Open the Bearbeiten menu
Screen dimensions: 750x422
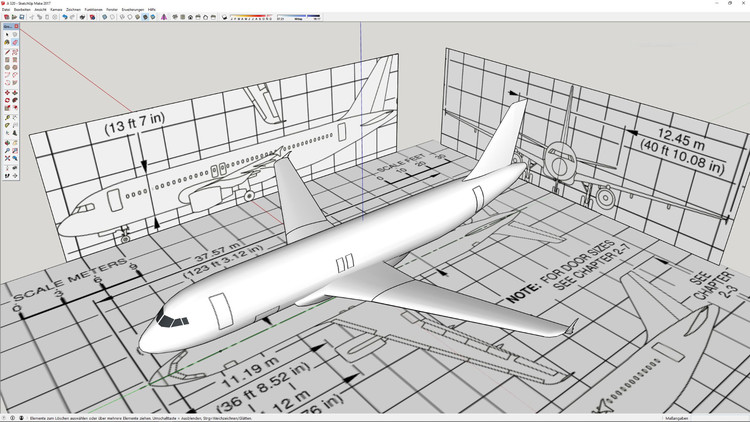tap(22, 10)
